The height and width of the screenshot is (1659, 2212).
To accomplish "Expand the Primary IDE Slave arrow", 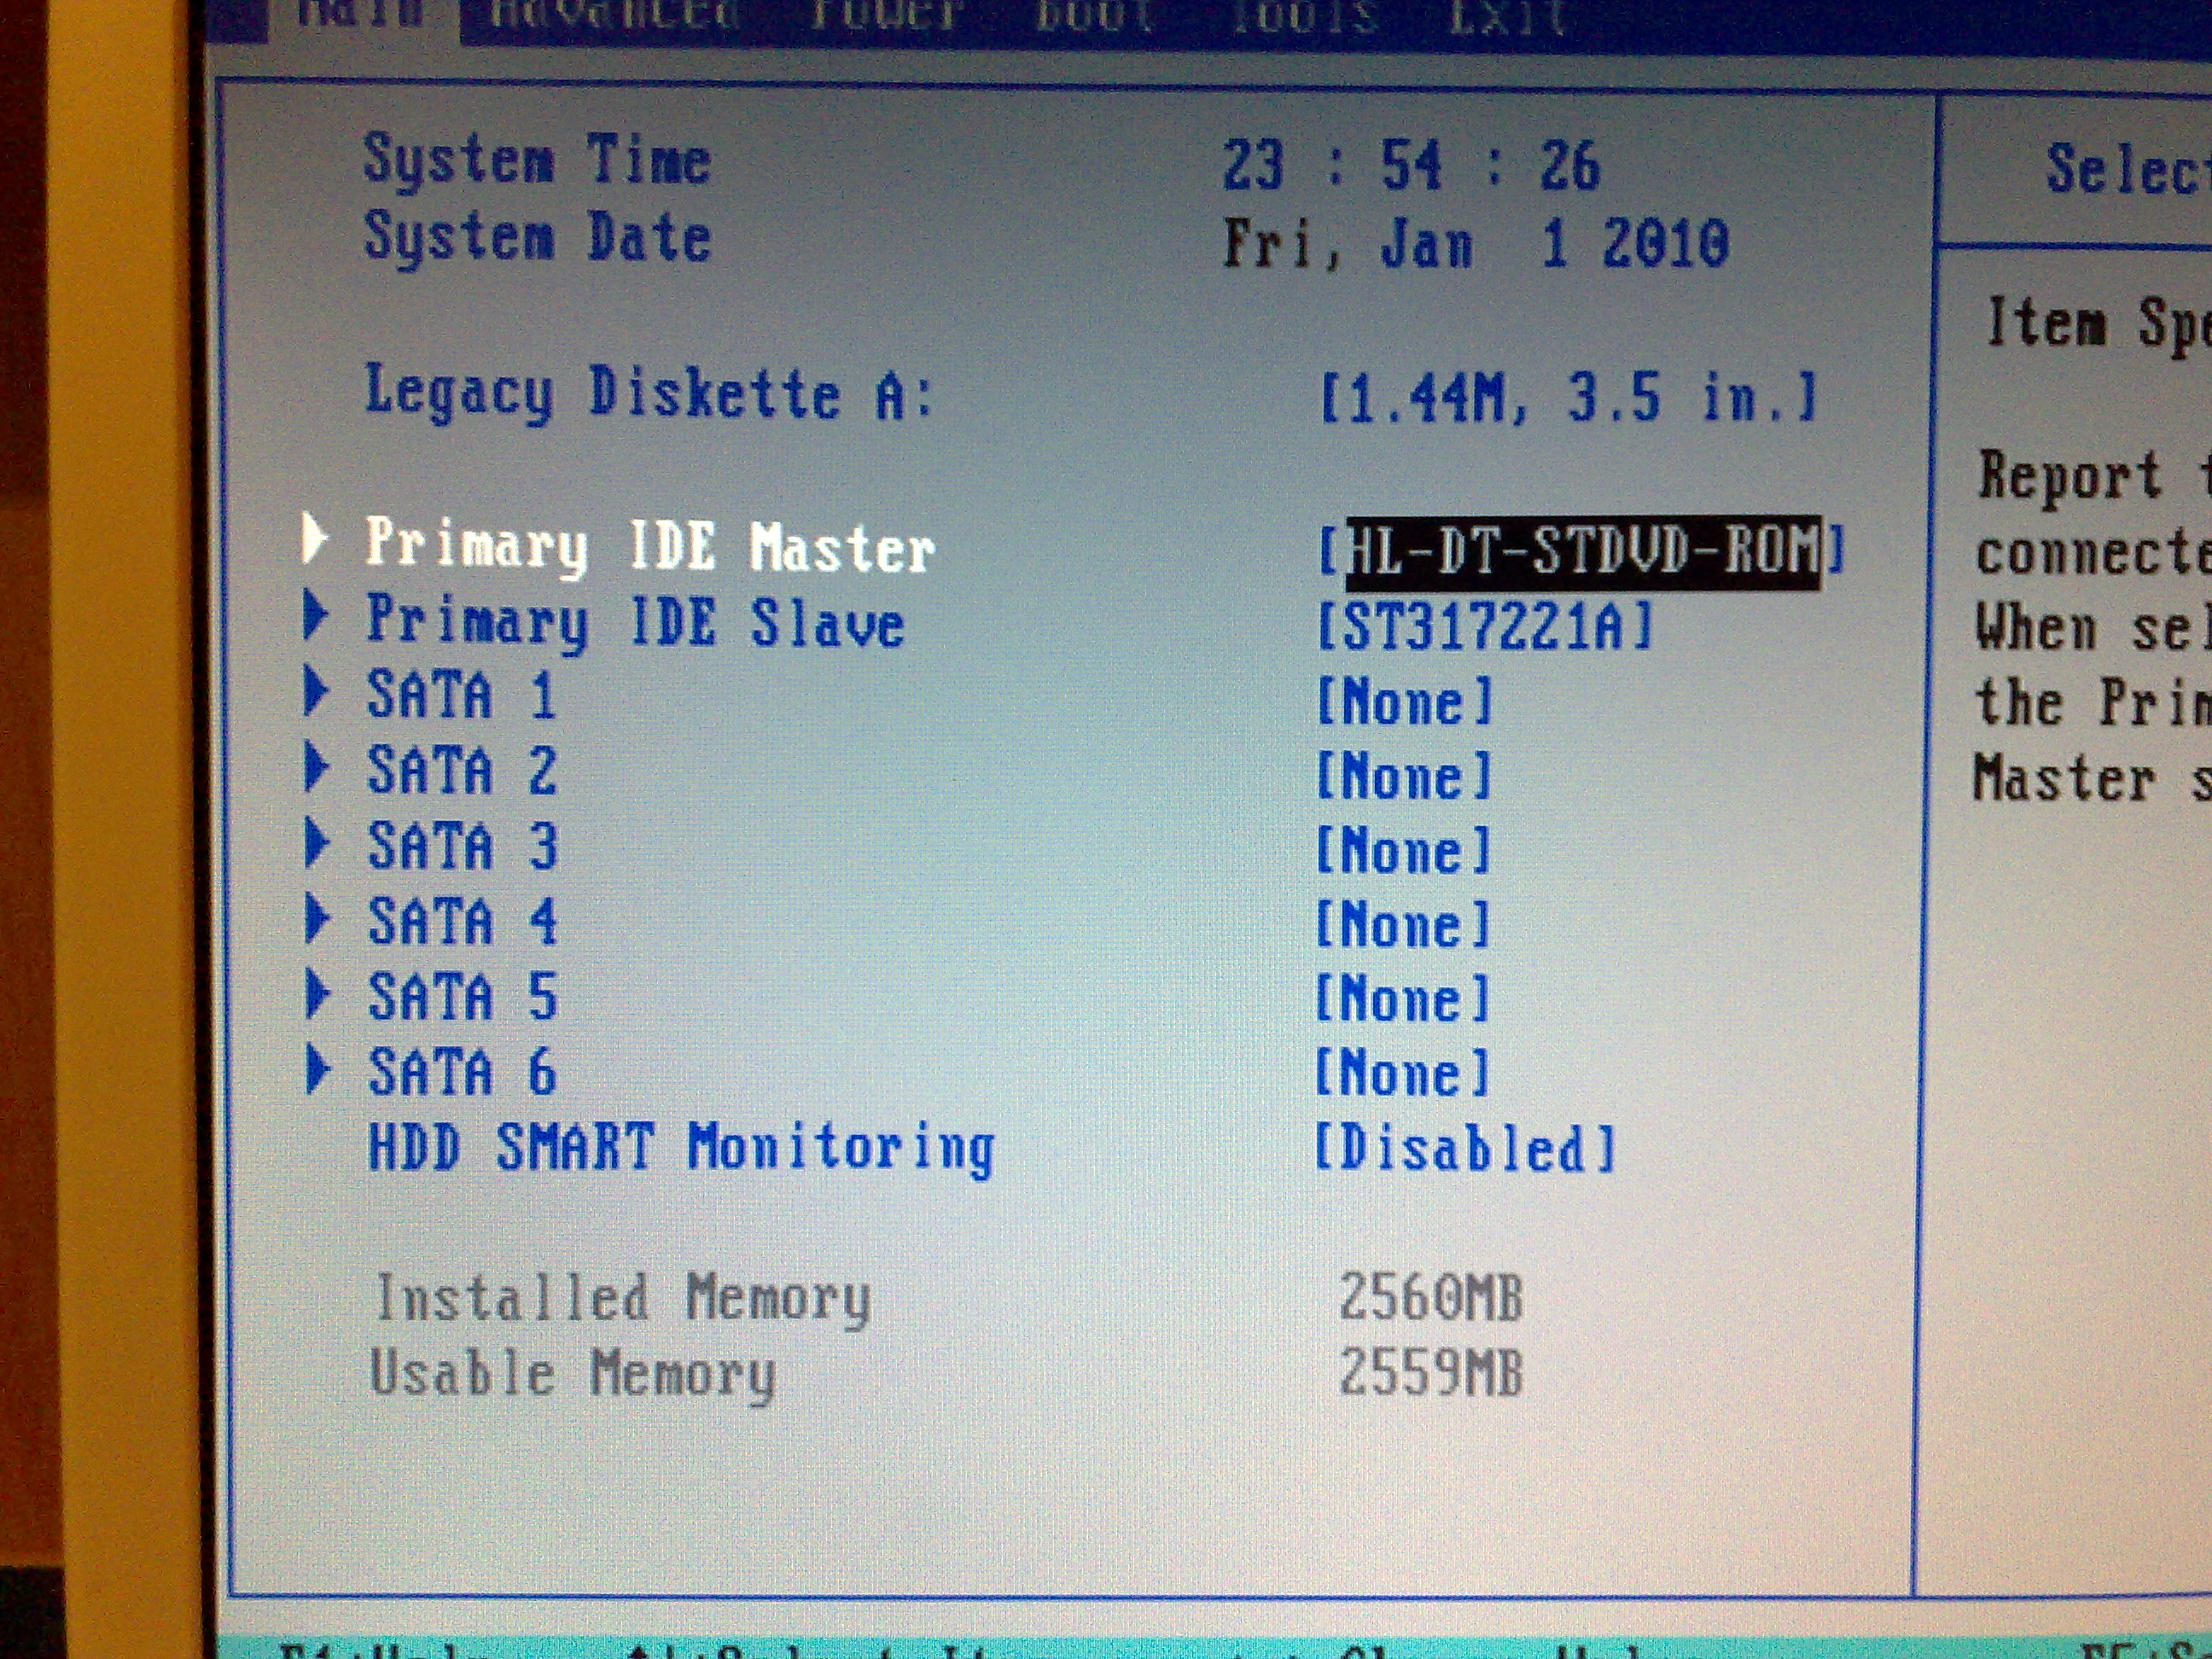I will tap(315, 615).
